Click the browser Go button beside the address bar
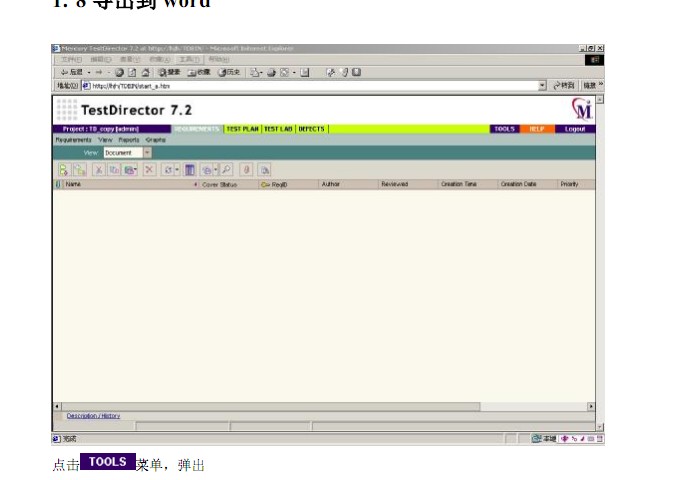This screenshot has width=686, height=480. (x=564, y=85)
